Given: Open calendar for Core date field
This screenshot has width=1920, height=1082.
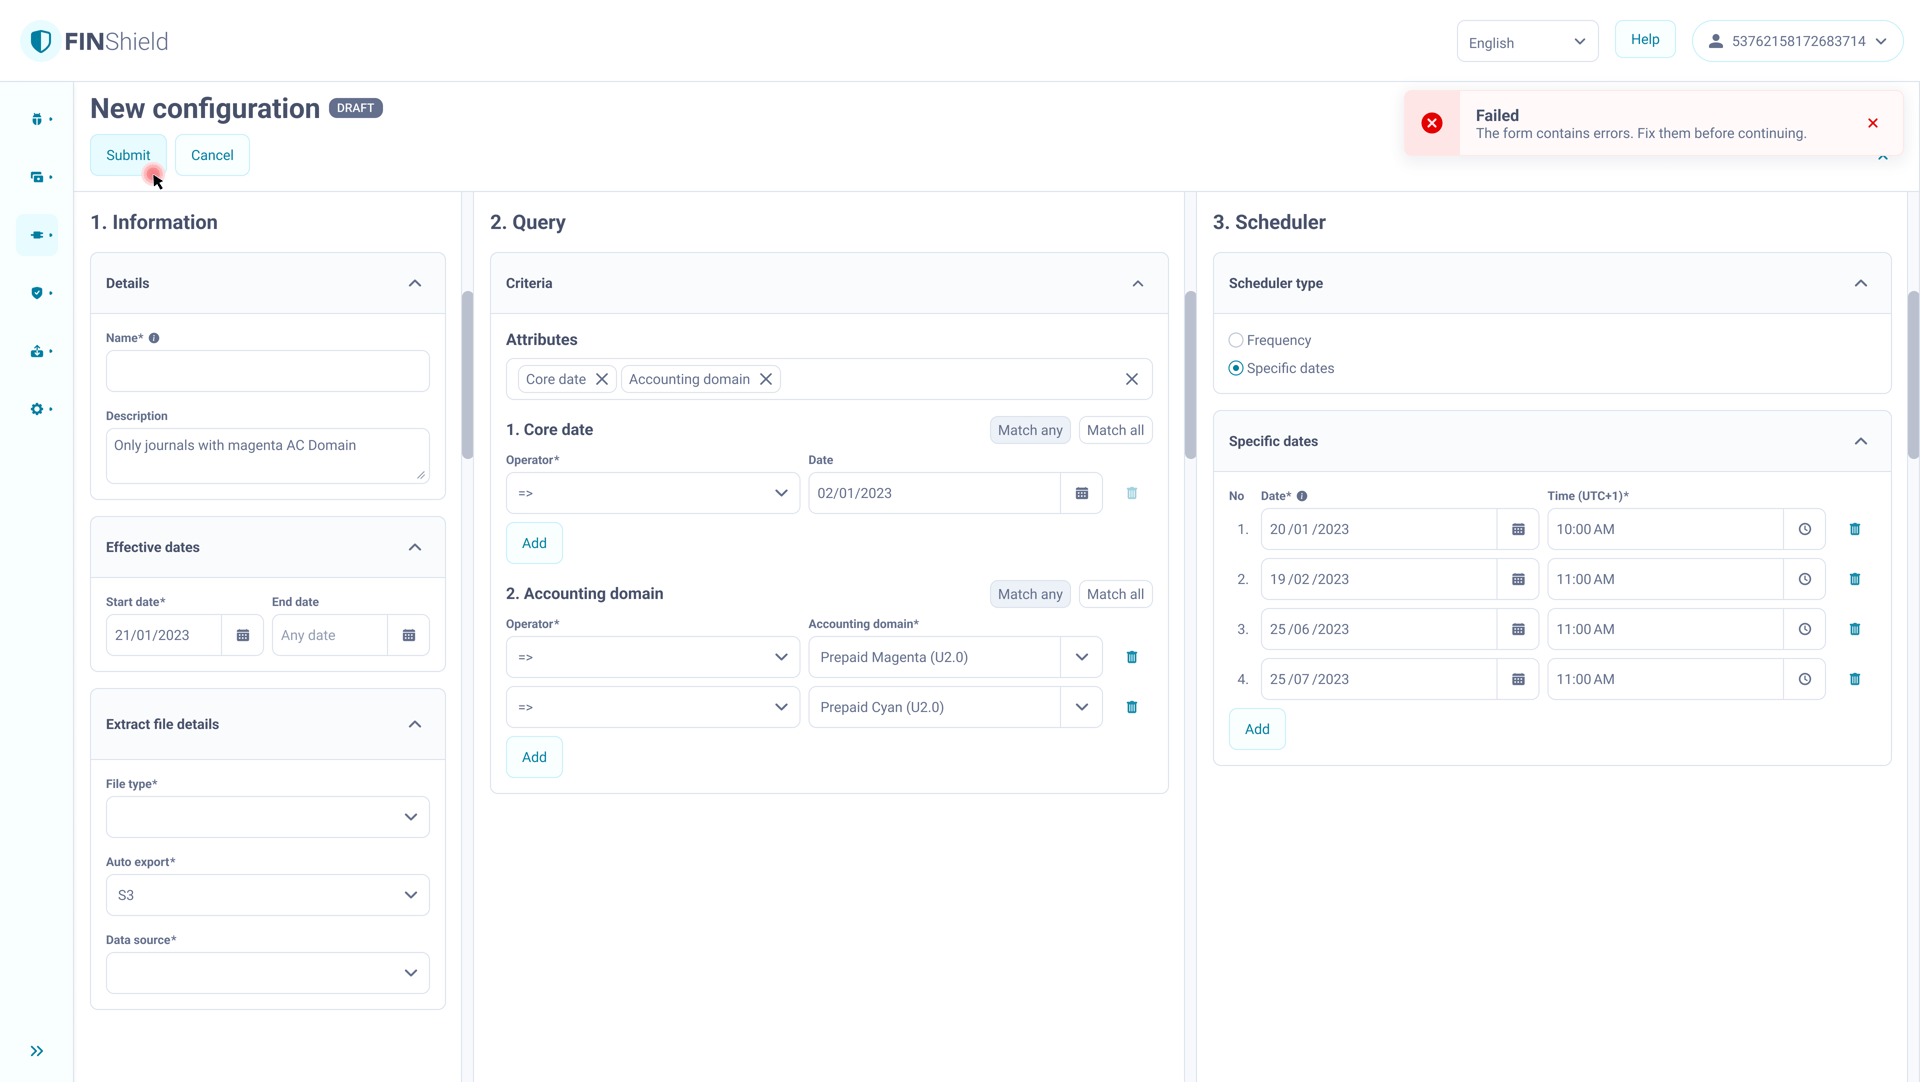Looking at the screenshot, I should 1081,493.
